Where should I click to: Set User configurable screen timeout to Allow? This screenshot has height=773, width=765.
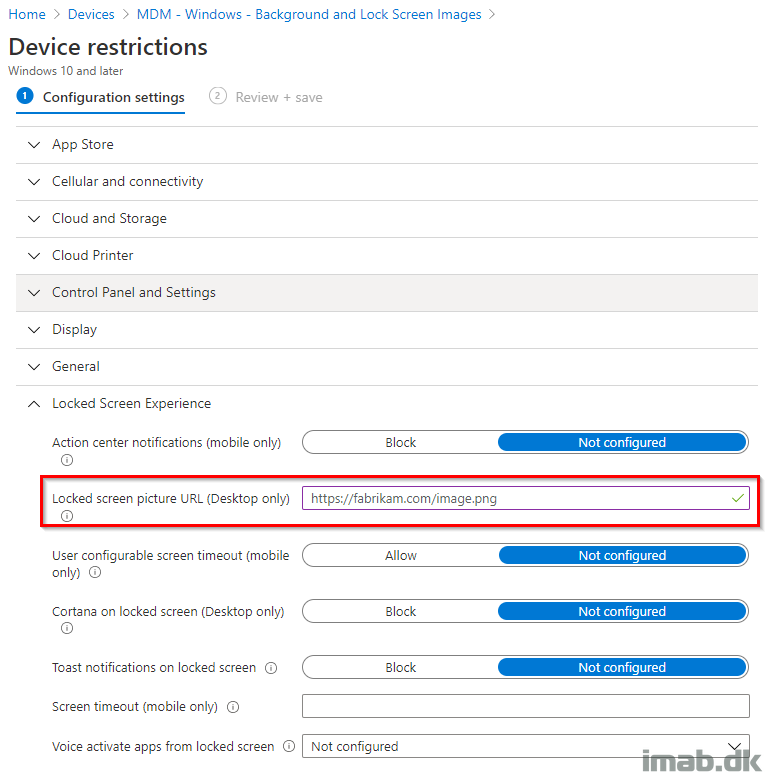click(x=401, y=555)
